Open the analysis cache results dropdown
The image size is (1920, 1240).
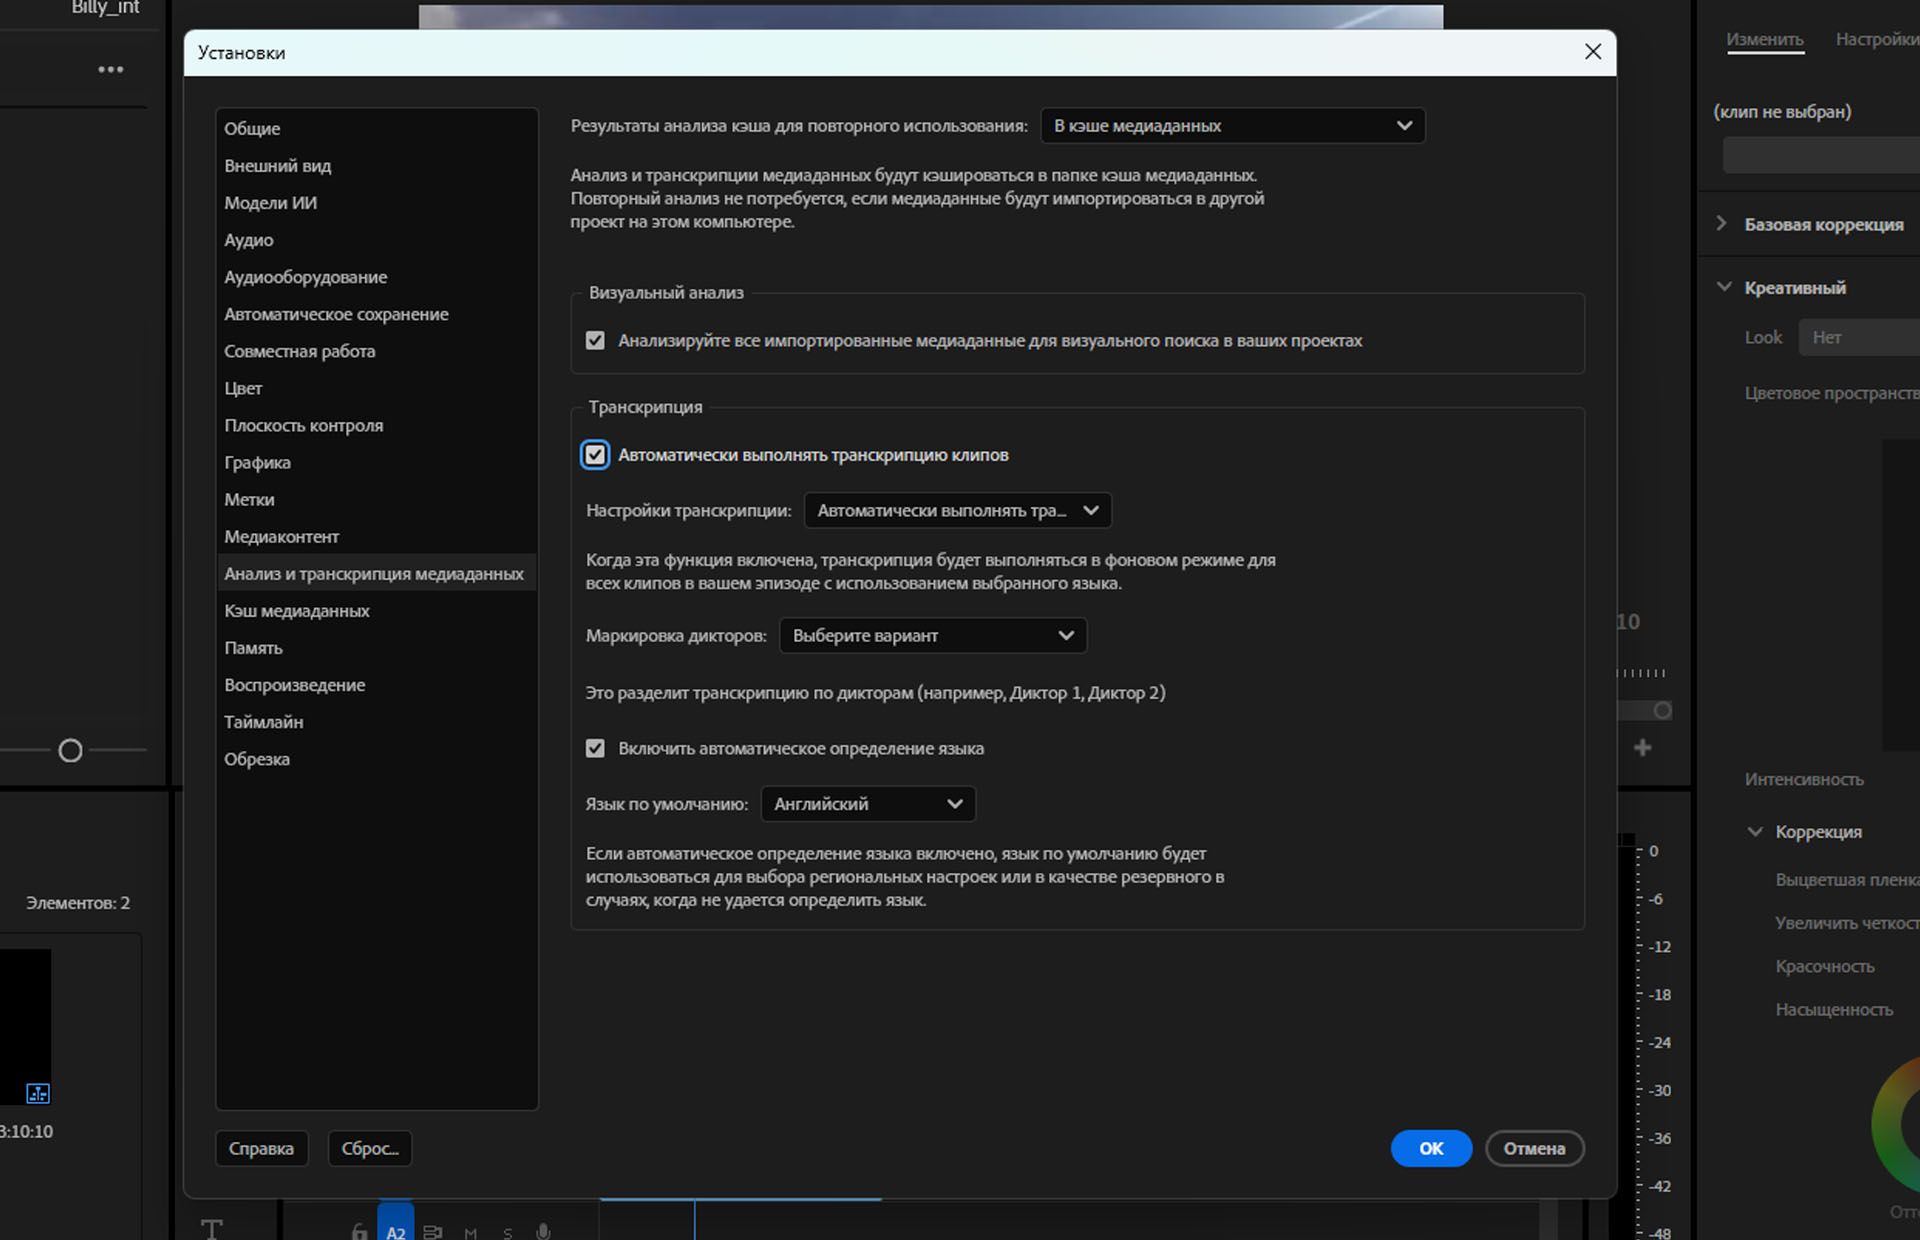[x=1232, y=126]
